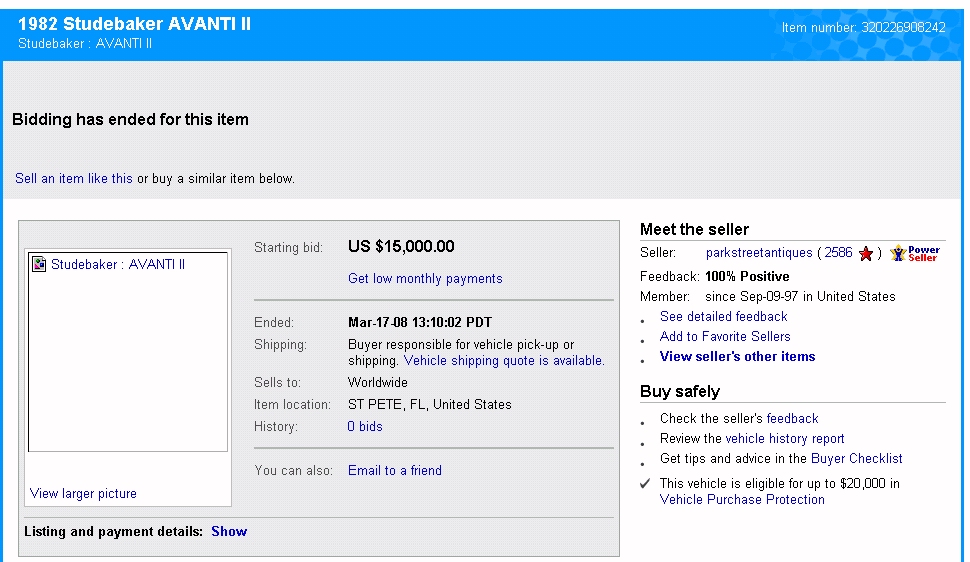Open seller parkstreetantiques profile
This screenshot has width=970, height=562.
point(759,253)
